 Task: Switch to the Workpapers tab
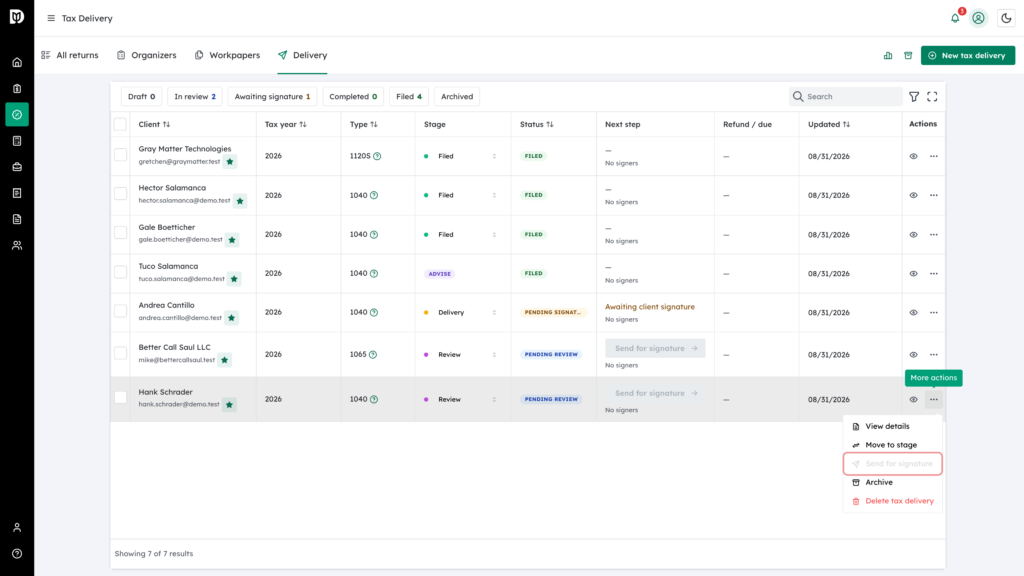(x=227, y=56)
